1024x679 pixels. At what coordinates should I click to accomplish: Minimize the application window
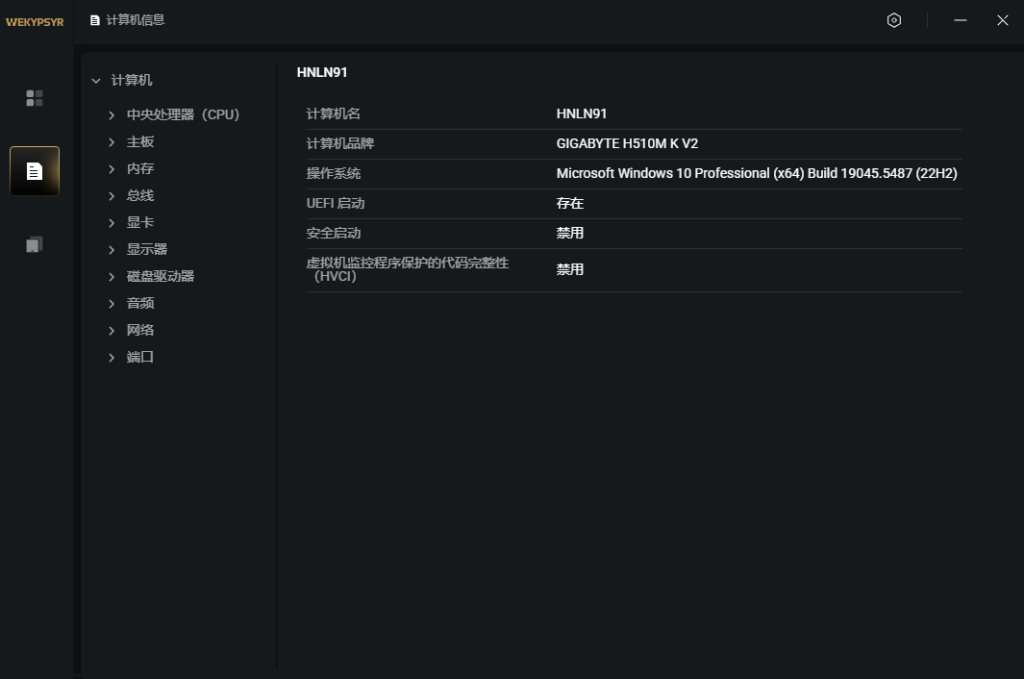[960, 20]
